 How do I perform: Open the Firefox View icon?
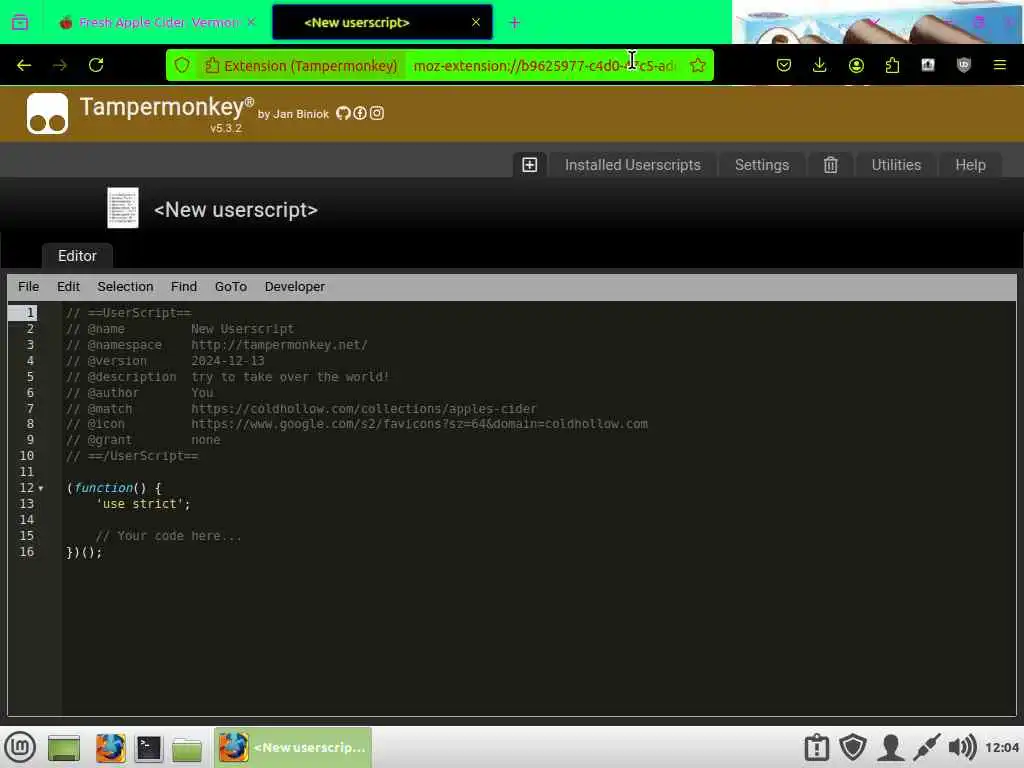(20, 22)
